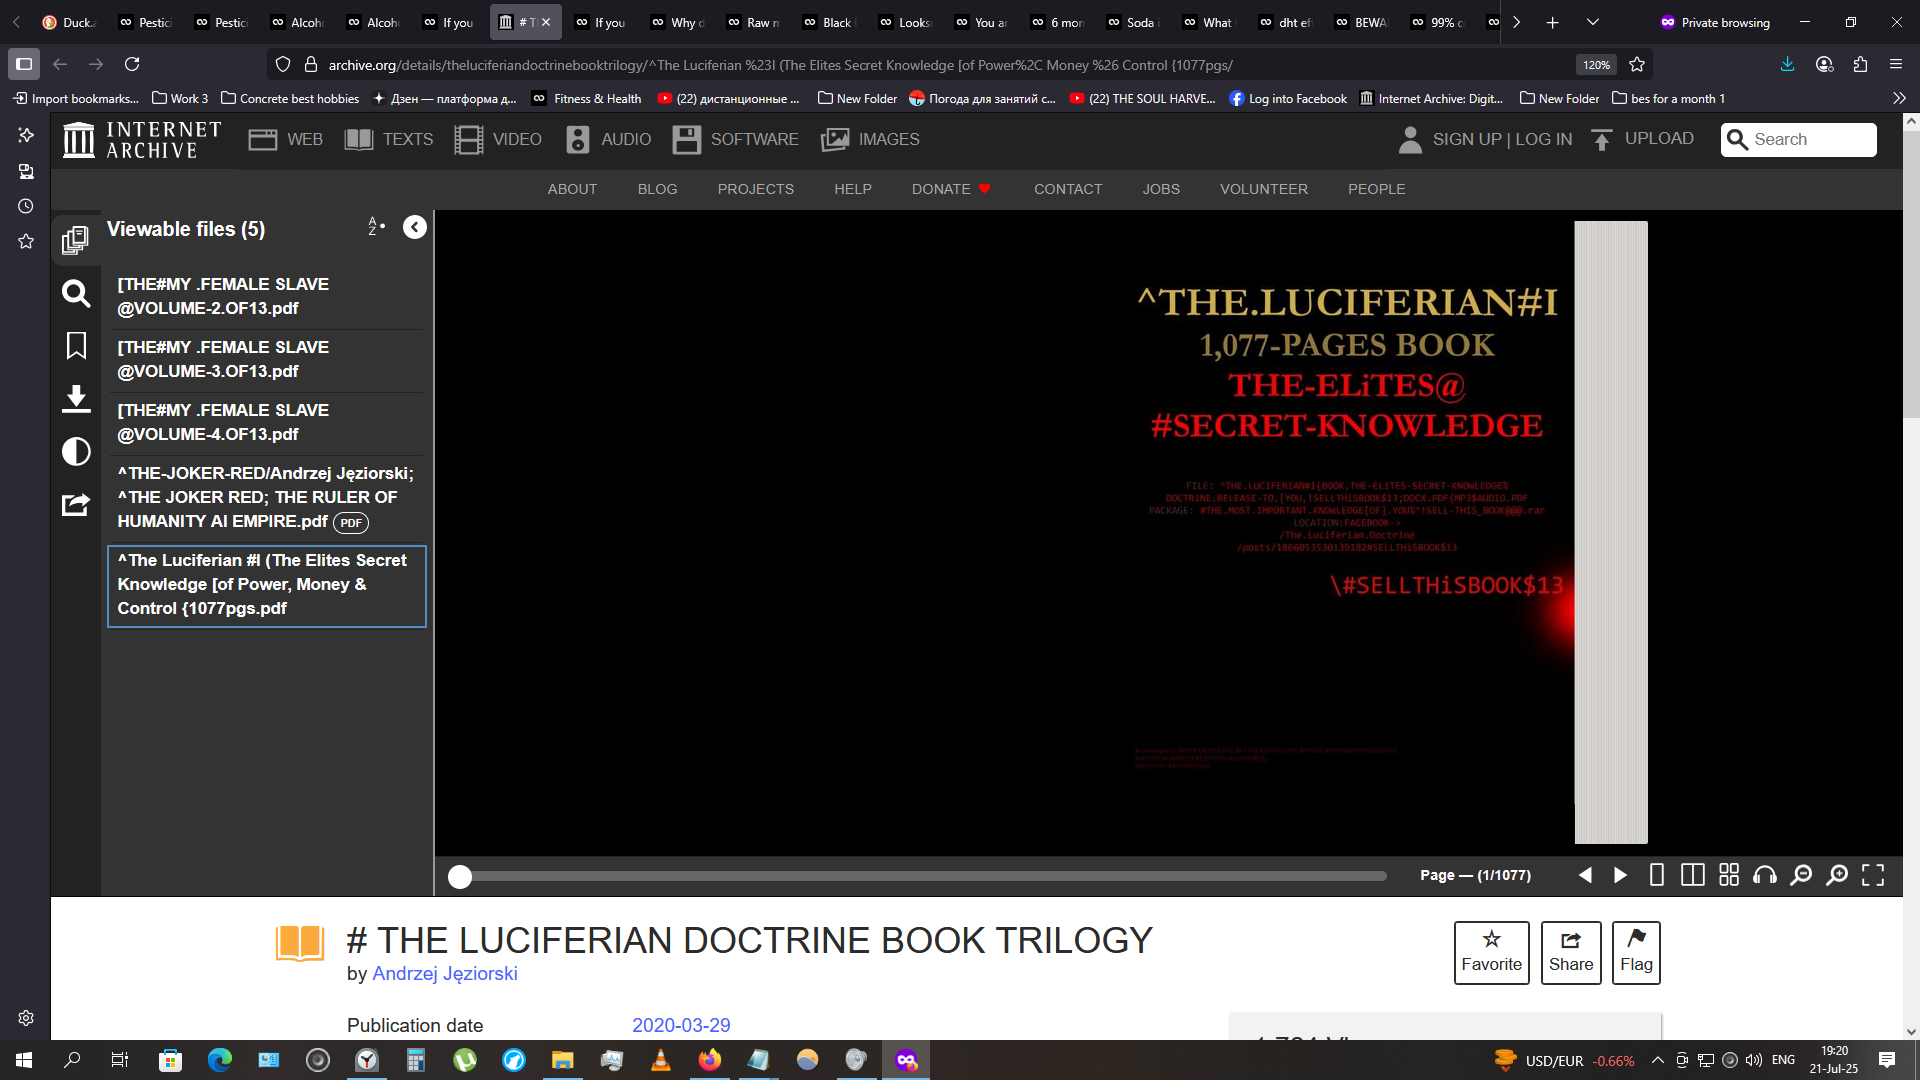1920x1080 pixels.
Task: Zoom out of the book page
Action: click(1801, 875)
